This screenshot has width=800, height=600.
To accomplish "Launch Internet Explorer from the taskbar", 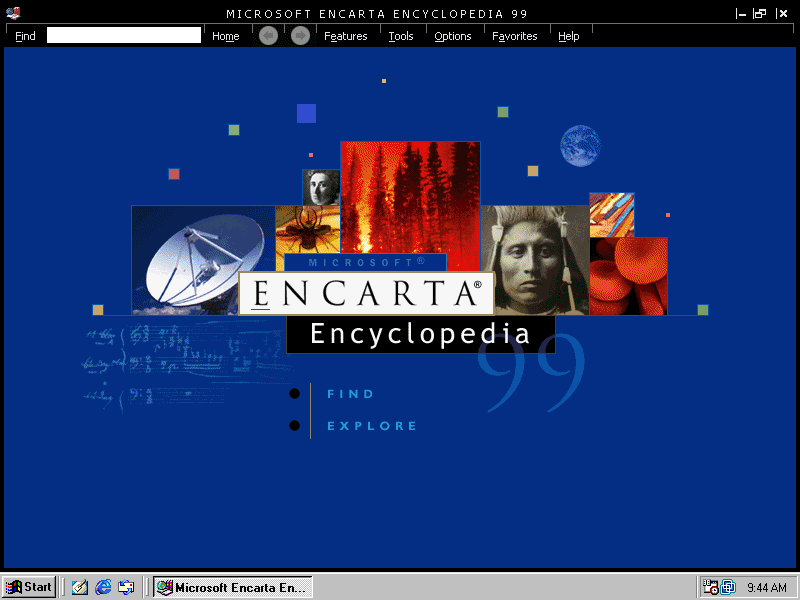I will (x=103, y=587).
